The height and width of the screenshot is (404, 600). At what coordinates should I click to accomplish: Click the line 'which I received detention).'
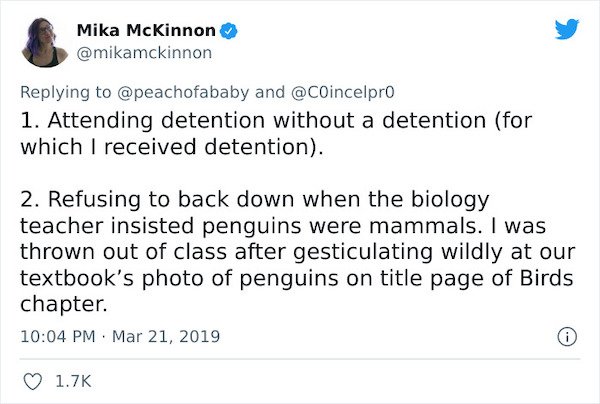172,147
